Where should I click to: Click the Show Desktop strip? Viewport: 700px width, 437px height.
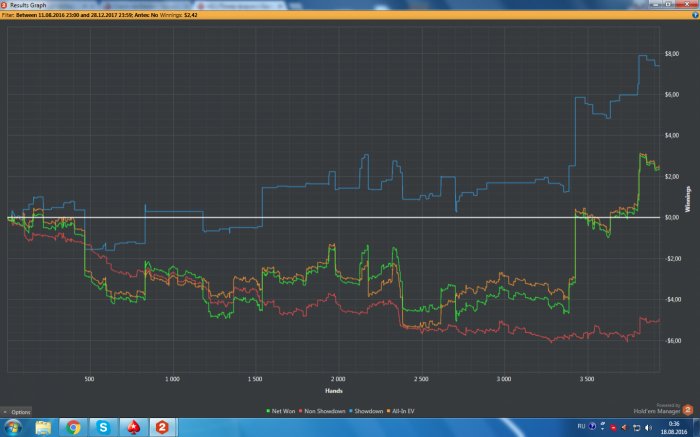pos(696,428)
